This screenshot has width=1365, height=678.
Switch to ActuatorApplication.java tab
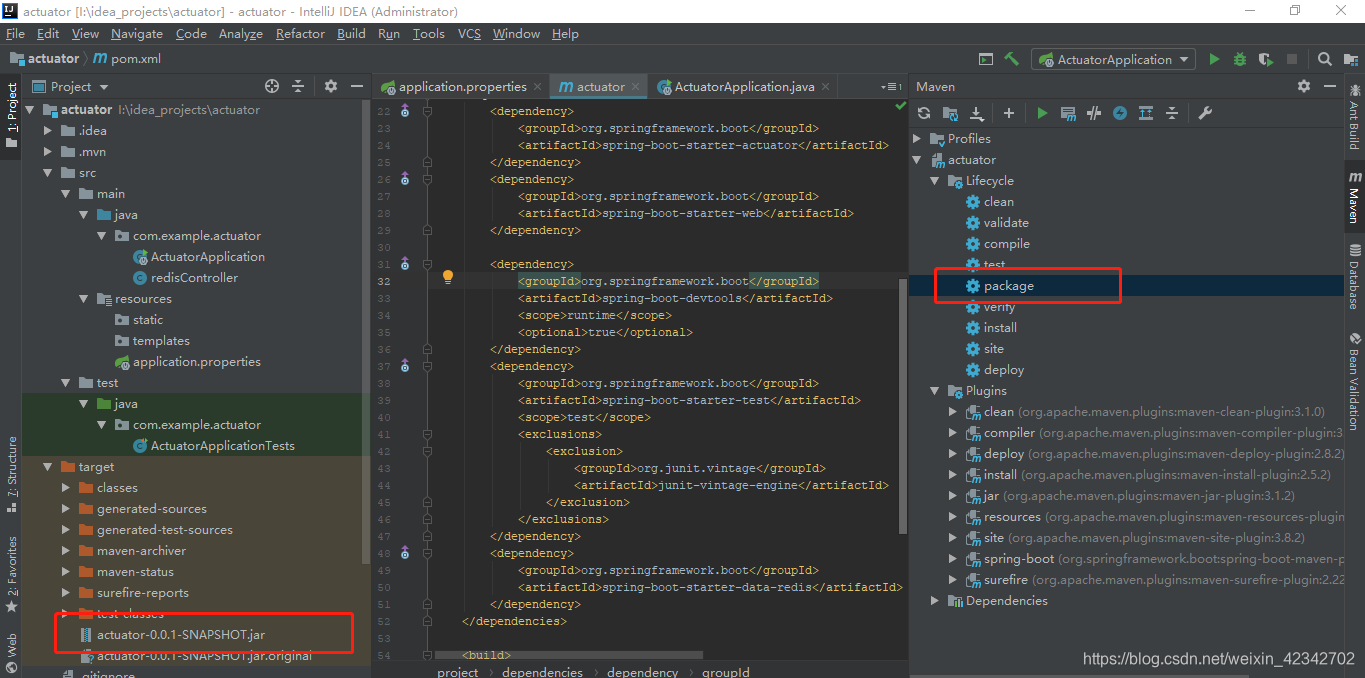point(744,86)
